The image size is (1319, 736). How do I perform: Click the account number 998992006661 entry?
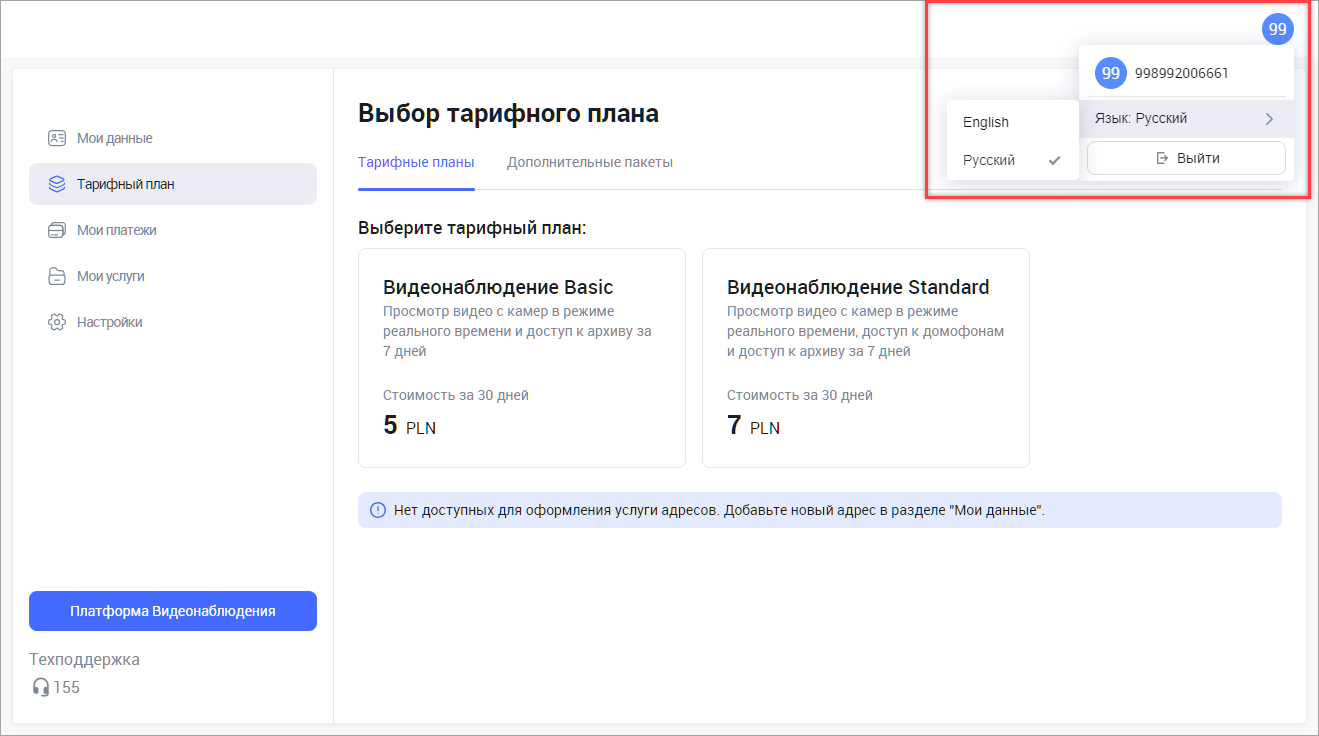[x=1181, y=73]
